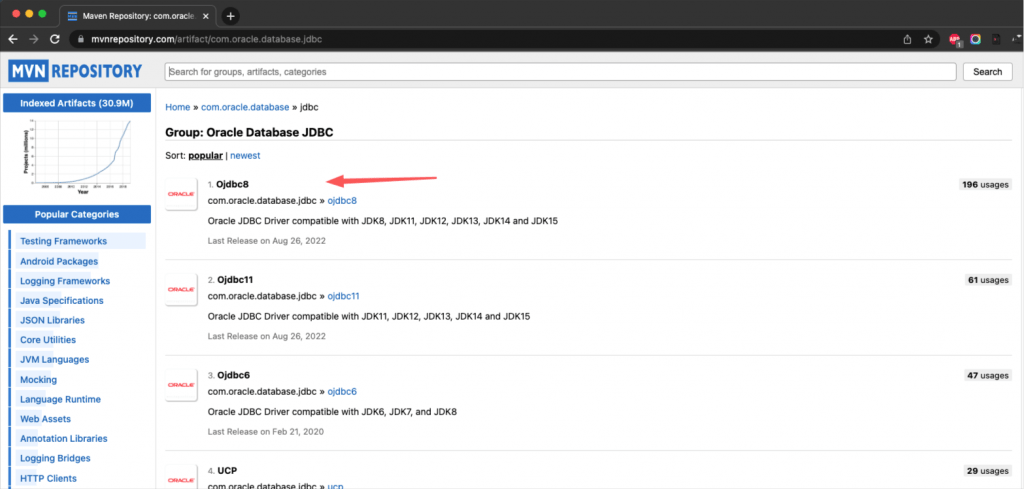Click the 'Group: Oracle Database JDBC' heading
Image resolution: width=1024 pixels, height=489 pixels.
pos(249,133)
